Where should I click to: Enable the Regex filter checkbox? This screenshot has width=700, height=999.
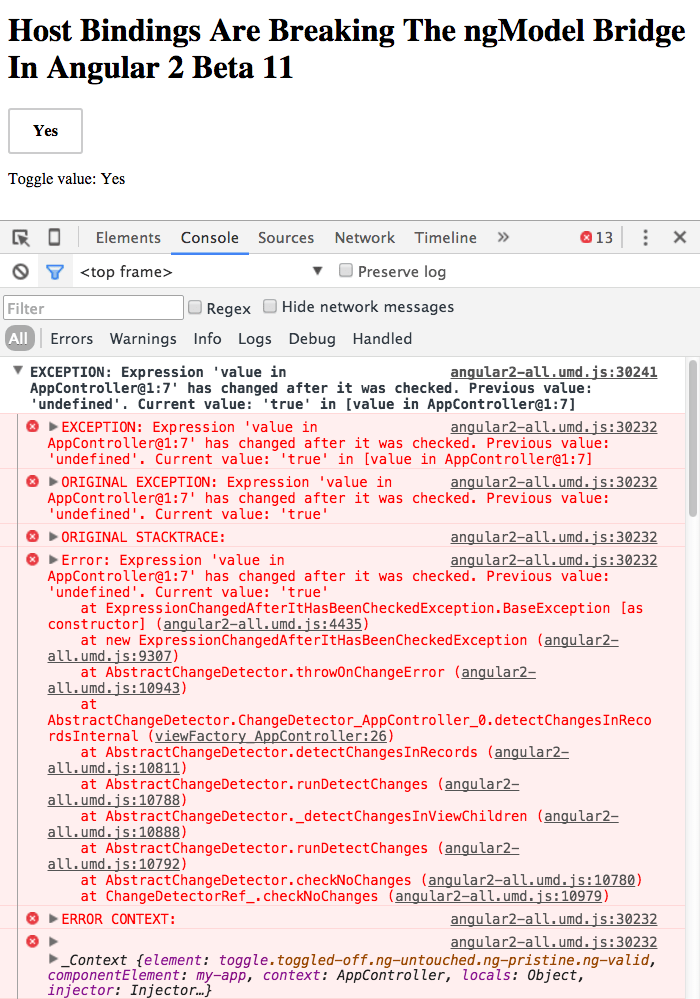click(x=195, y=307)
